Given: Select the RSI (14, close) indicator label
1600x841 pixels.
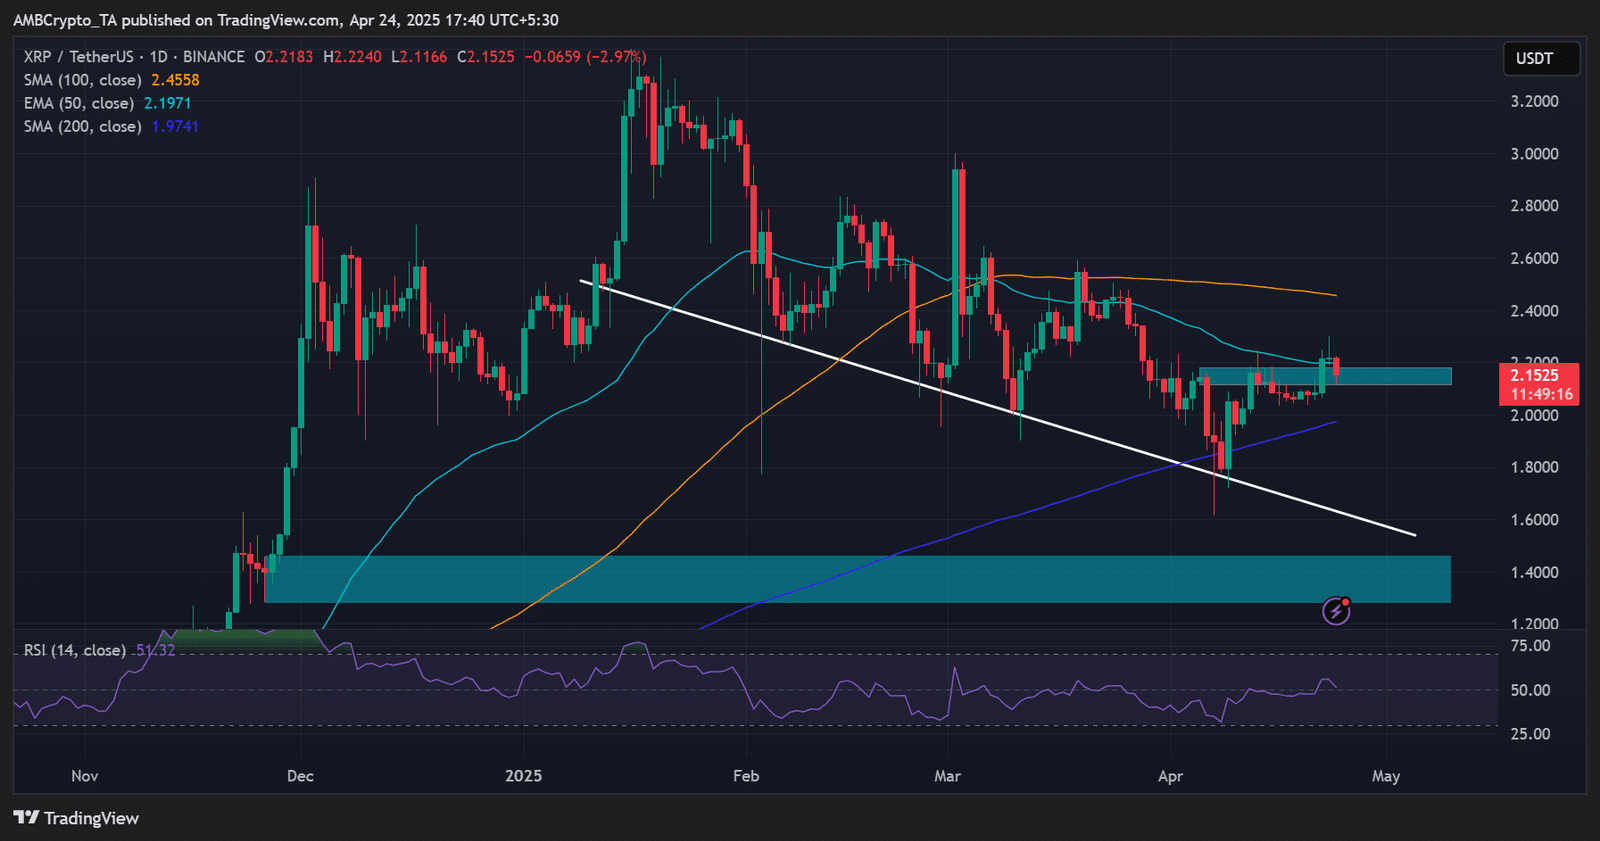Looking at the screenshot, I should click(75, 650).
